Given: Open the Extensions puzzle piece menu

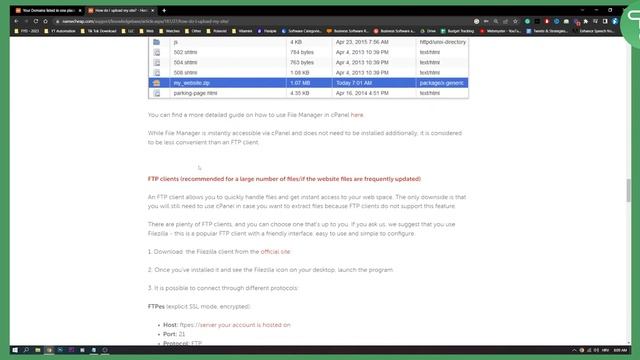Looking at the screenshot, I should pos(586,21).
